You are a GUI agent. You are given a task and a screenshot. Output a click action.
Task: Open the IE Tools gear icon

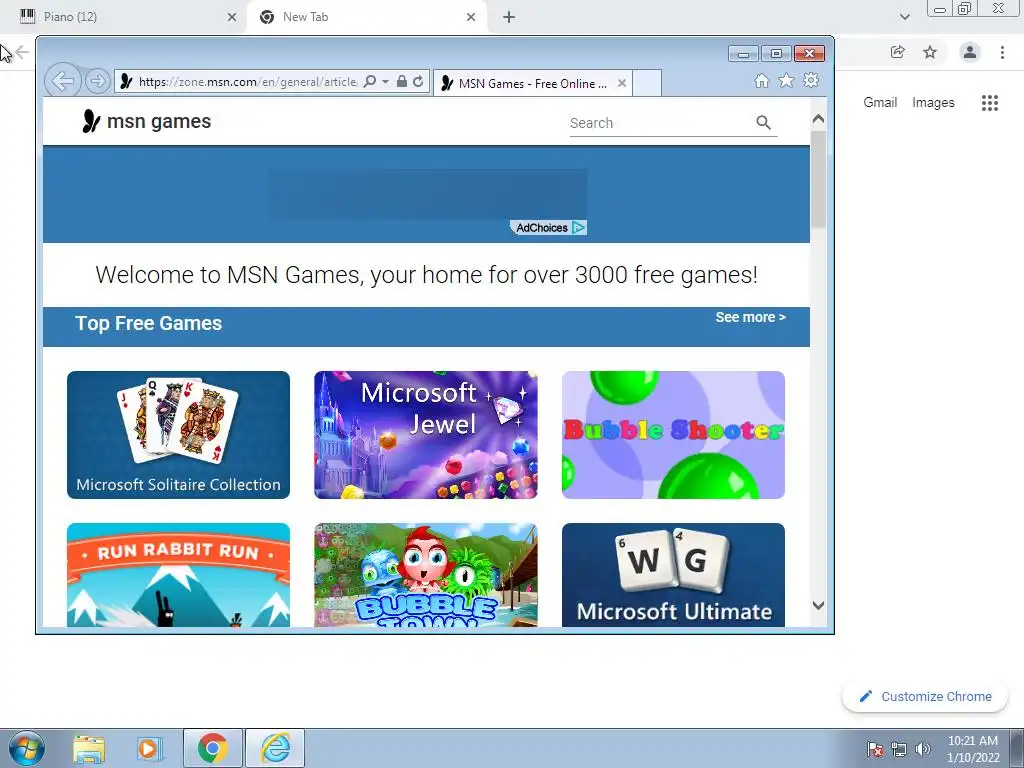(x=811, y=80)
